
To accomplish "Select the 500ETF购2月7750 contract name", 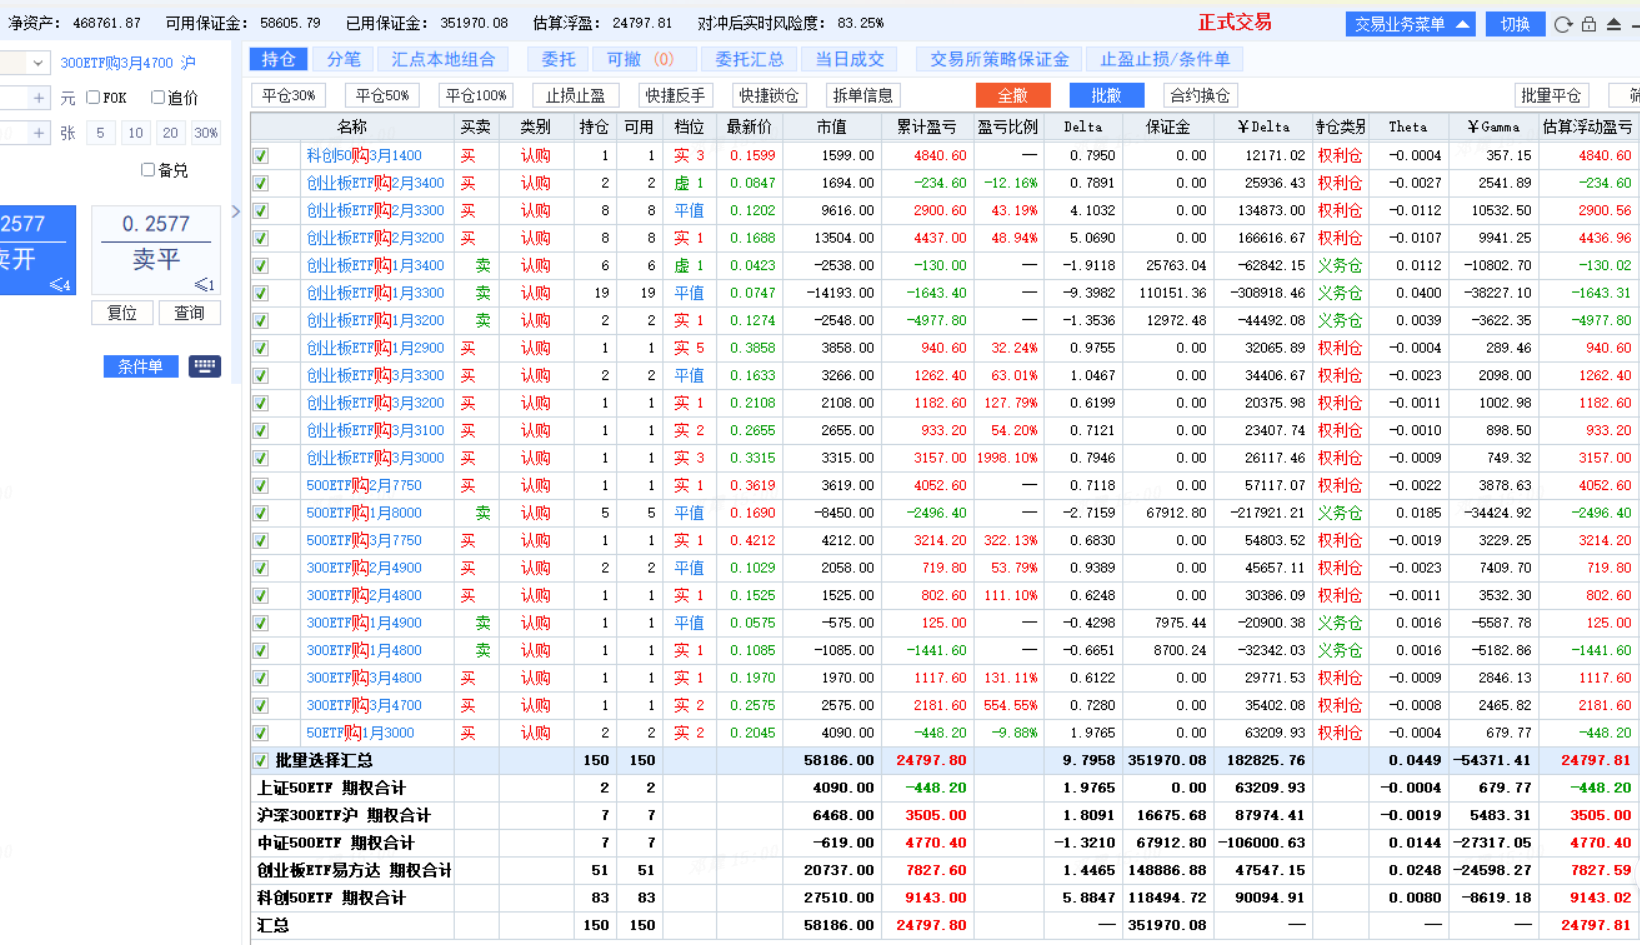I will coord(364,486).
